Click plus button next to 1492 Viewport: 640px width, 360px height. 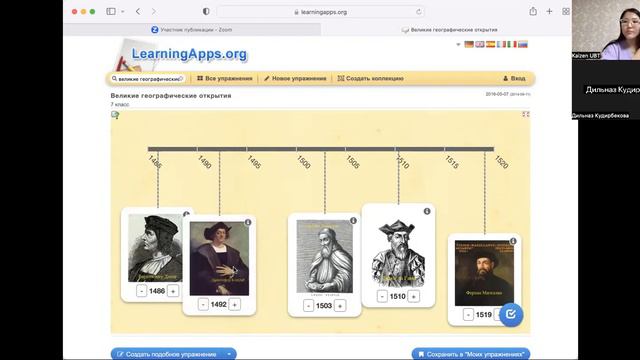[x=235, y=304]
